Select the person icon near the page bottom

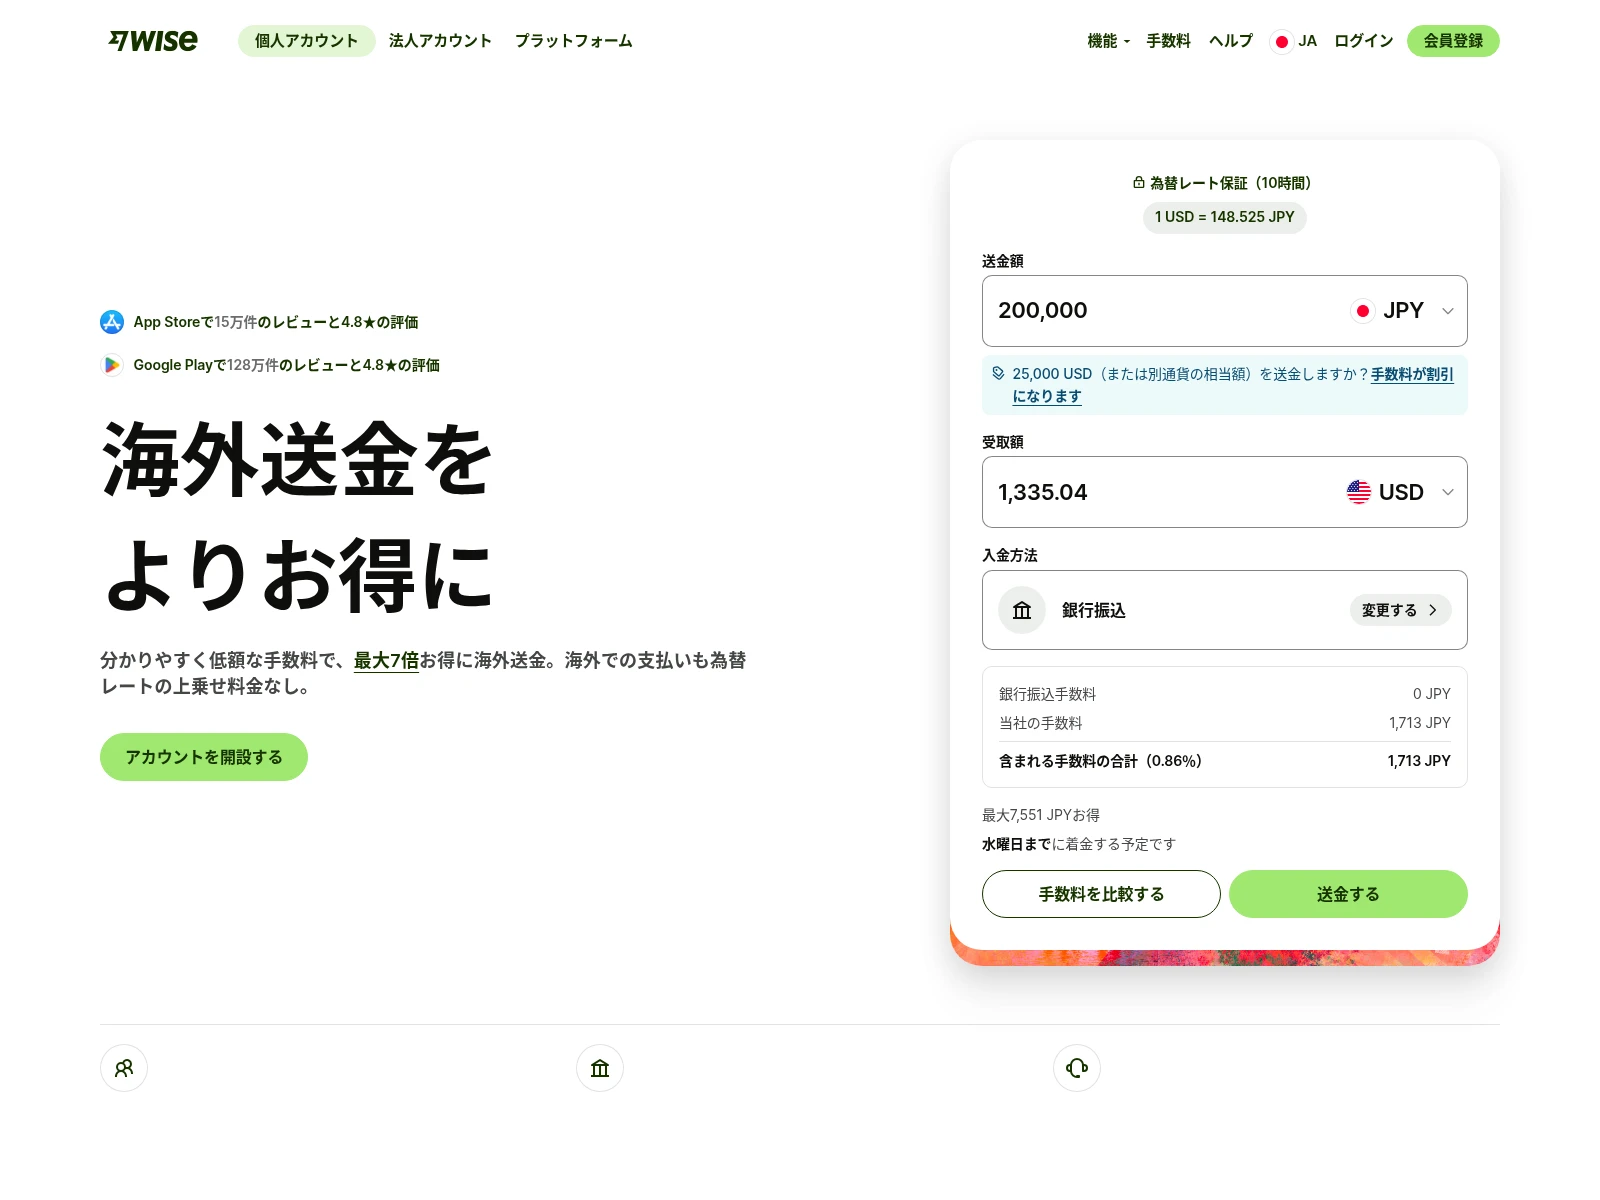[123, 1068]
